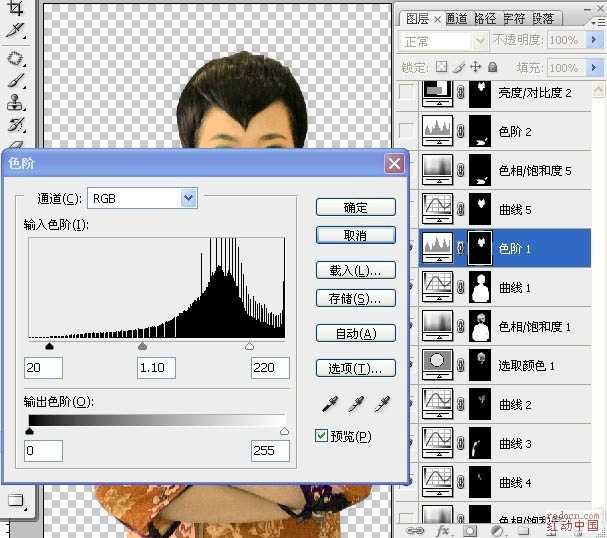Screen dimensions: 607x538
Task: Select the Clone Stamp tool
Action: tap(15, 103)
